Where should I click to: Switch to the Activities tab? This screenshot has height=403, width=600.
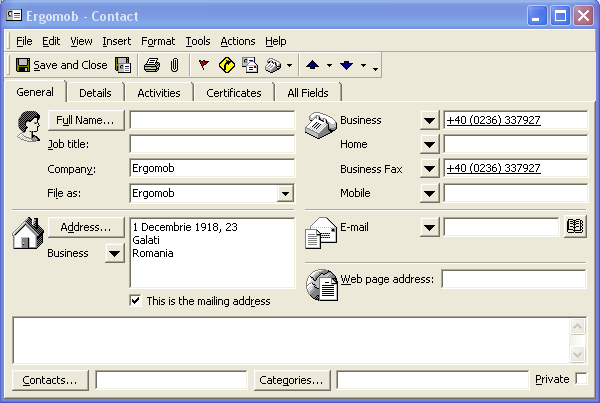159,93
